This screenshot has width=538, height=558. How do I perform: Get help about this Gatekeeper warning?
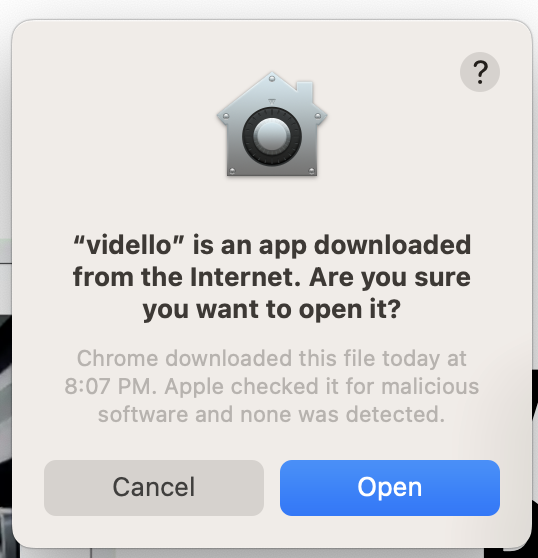480,72
